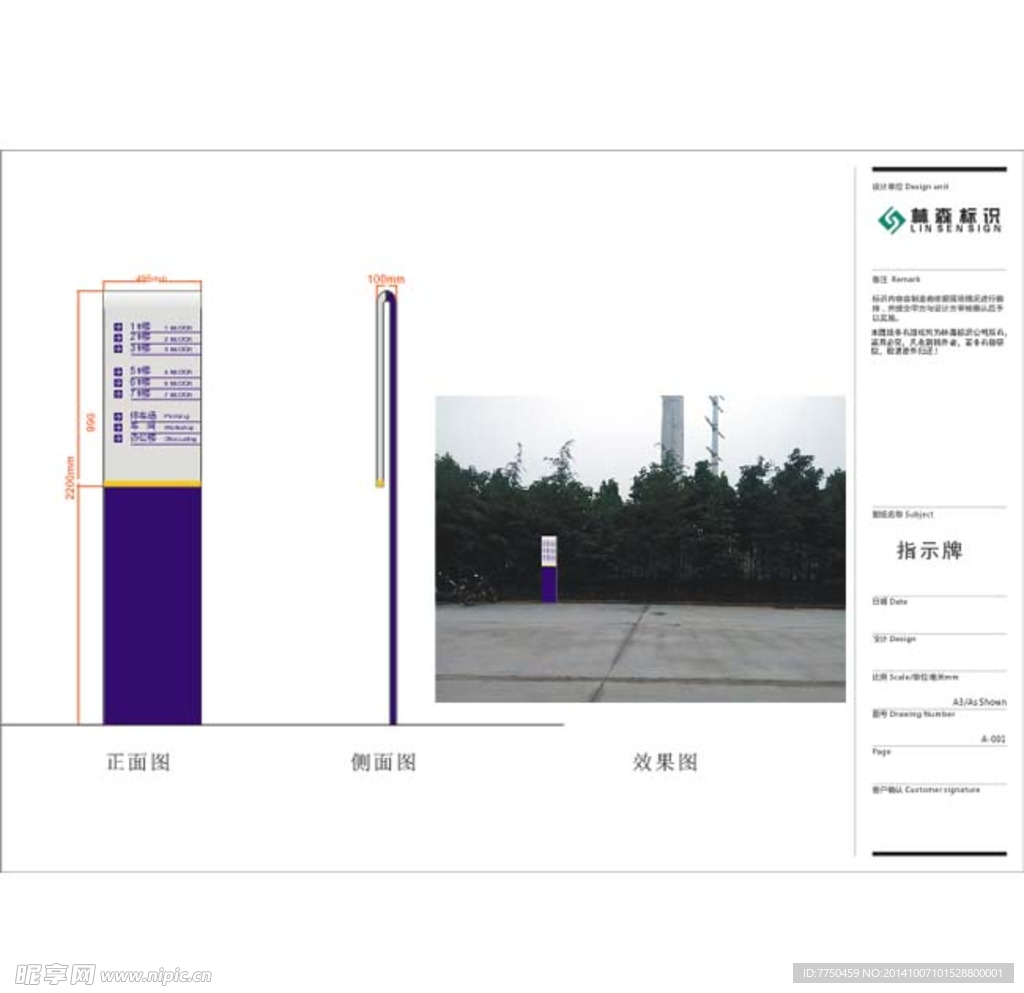Click the plus icon beside 1#楼

pos(118,327)
